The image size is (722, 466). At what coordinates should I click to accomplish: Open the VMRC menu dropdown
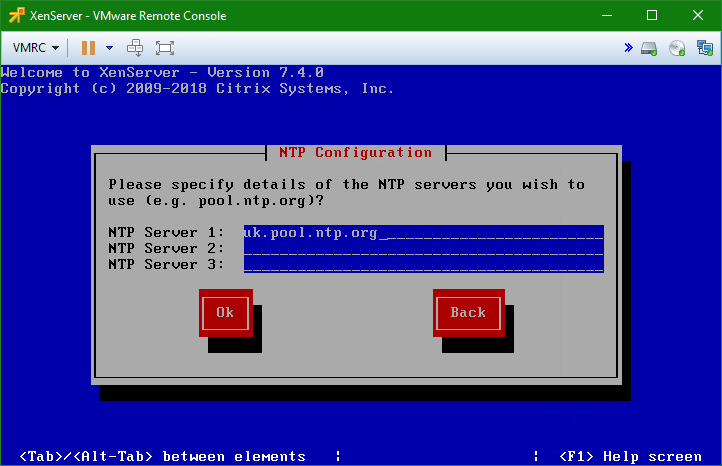click(x=35, y=47)
